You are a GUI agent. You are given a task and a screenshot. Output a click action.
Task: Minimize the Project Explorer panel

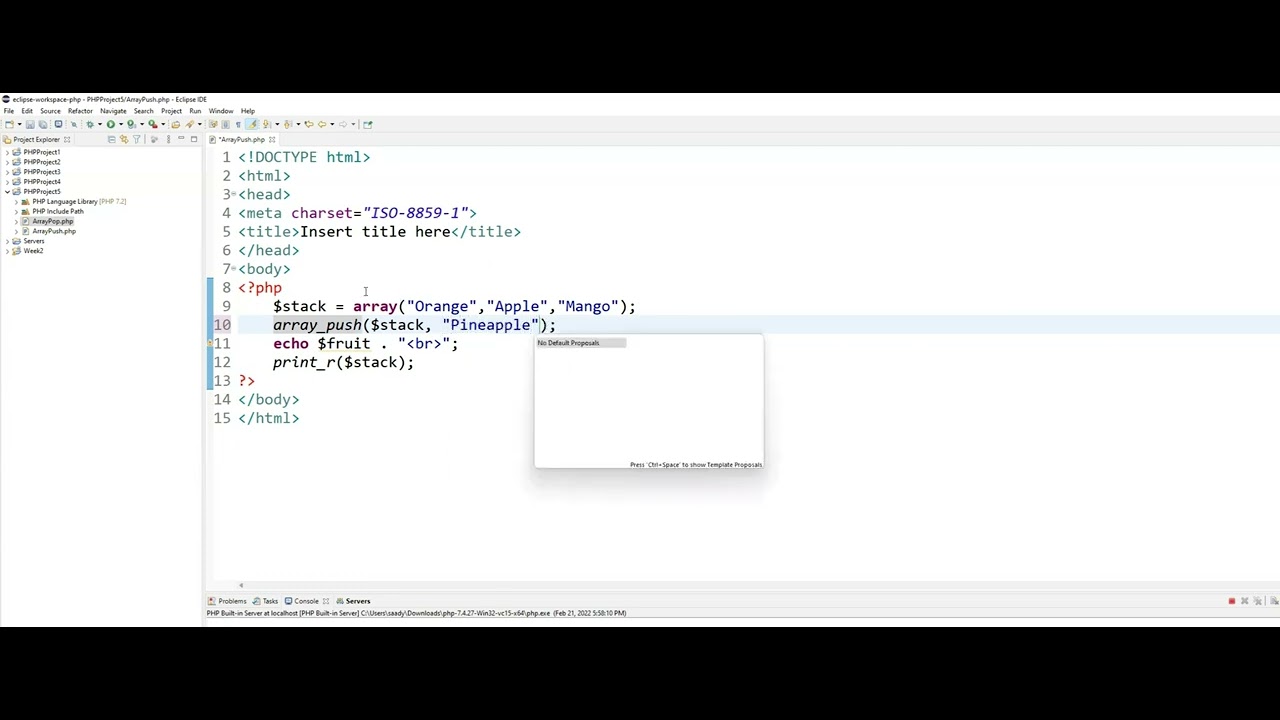(x=181, y=139)
